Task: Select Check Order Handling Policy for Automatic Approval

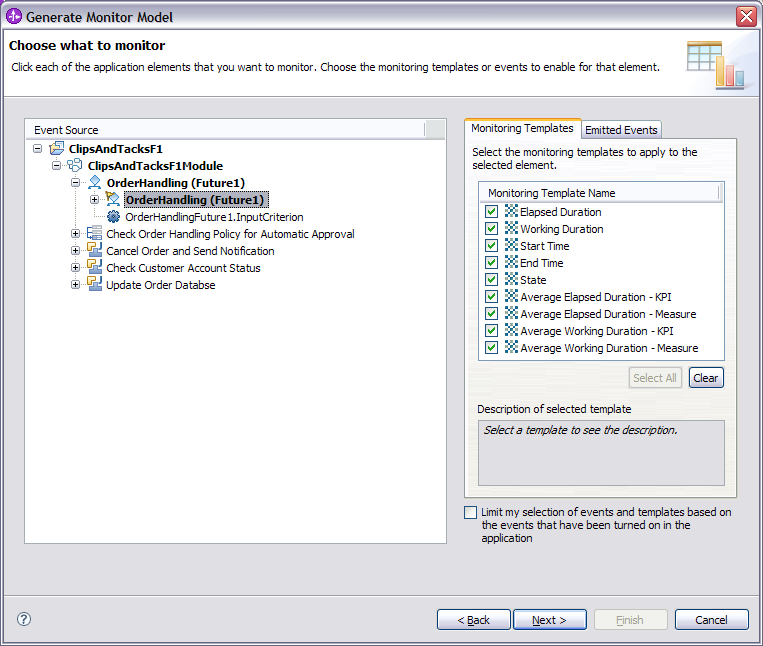Action: coord(230,234)
